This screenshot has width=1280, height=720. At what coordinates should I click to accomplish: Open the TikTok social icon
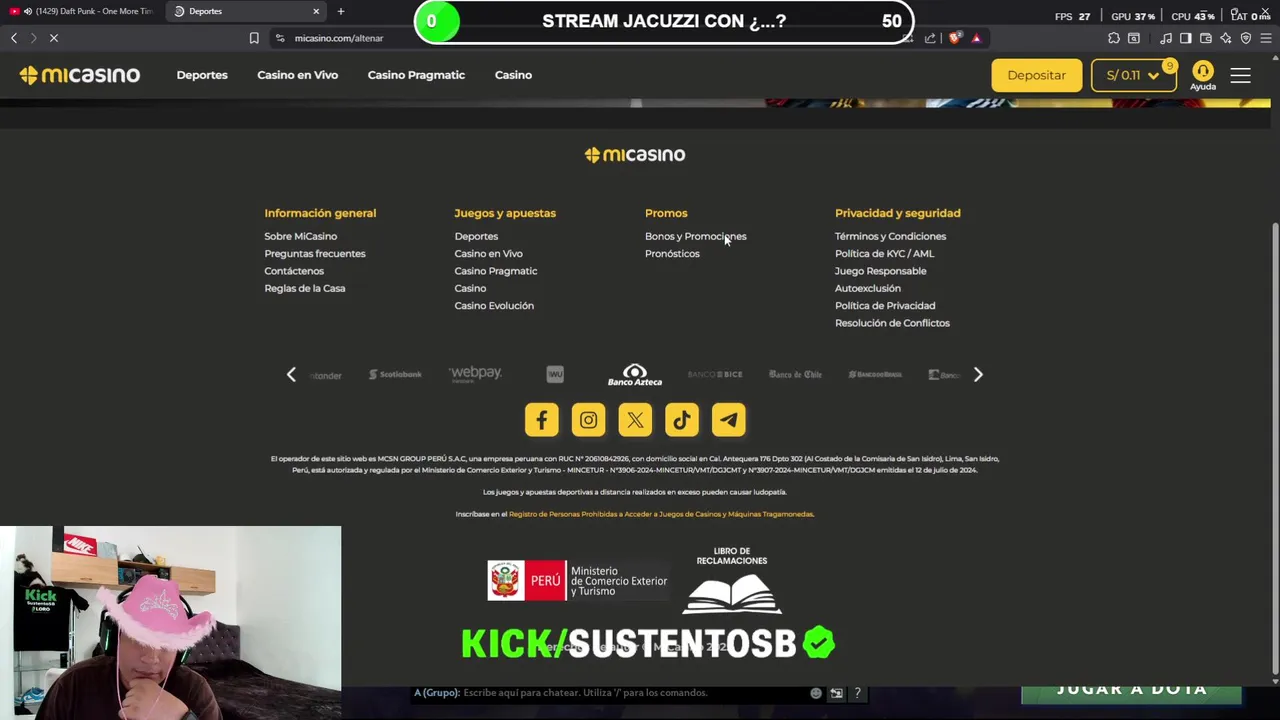pos(682,420)
